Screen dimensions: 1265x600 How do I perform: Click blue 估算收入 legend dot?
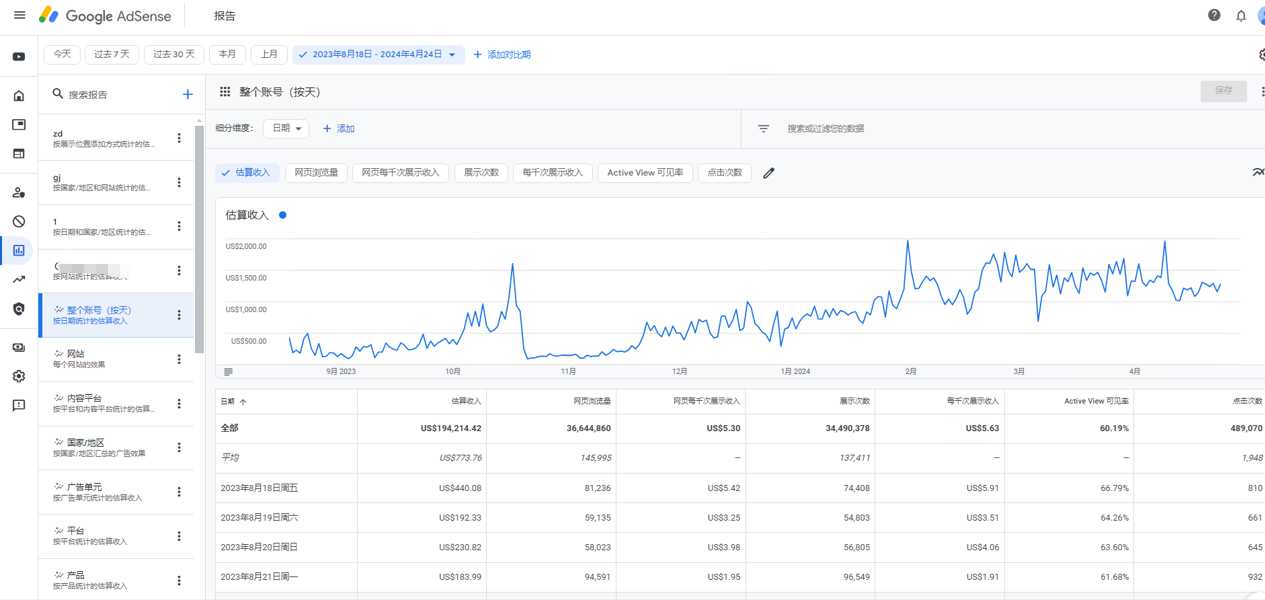pos(283,215)
